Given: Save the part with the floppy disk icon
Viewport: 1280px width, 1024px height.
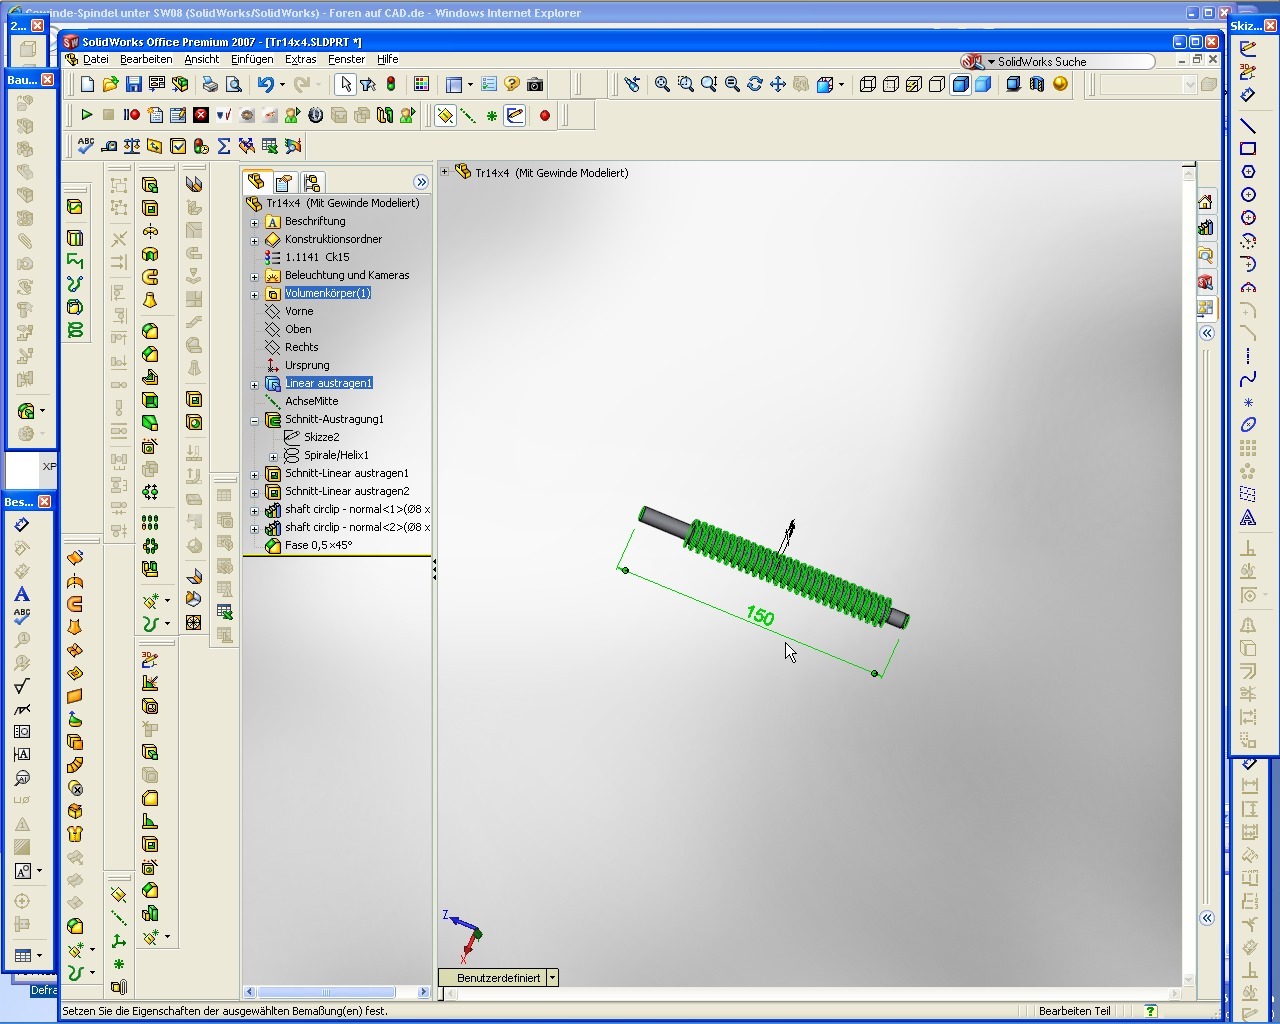Looking at the screenshot, I should [133, 85].
